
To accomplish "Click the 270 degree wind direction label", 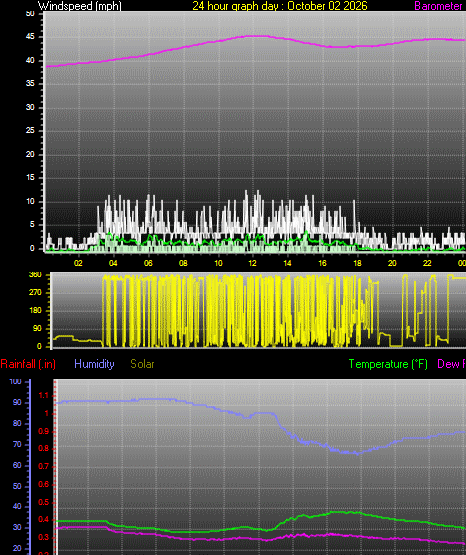I will coord(35,292).
